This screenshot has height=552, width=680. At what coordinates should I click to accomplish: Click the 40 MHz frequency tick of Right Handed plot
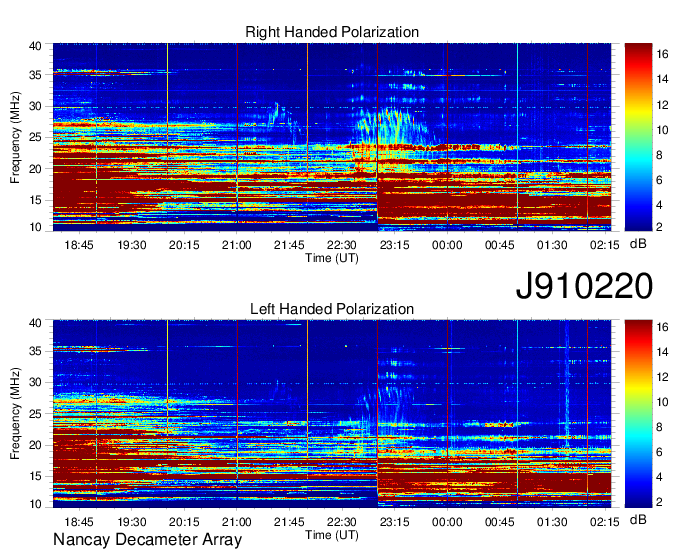click(35, 46)
